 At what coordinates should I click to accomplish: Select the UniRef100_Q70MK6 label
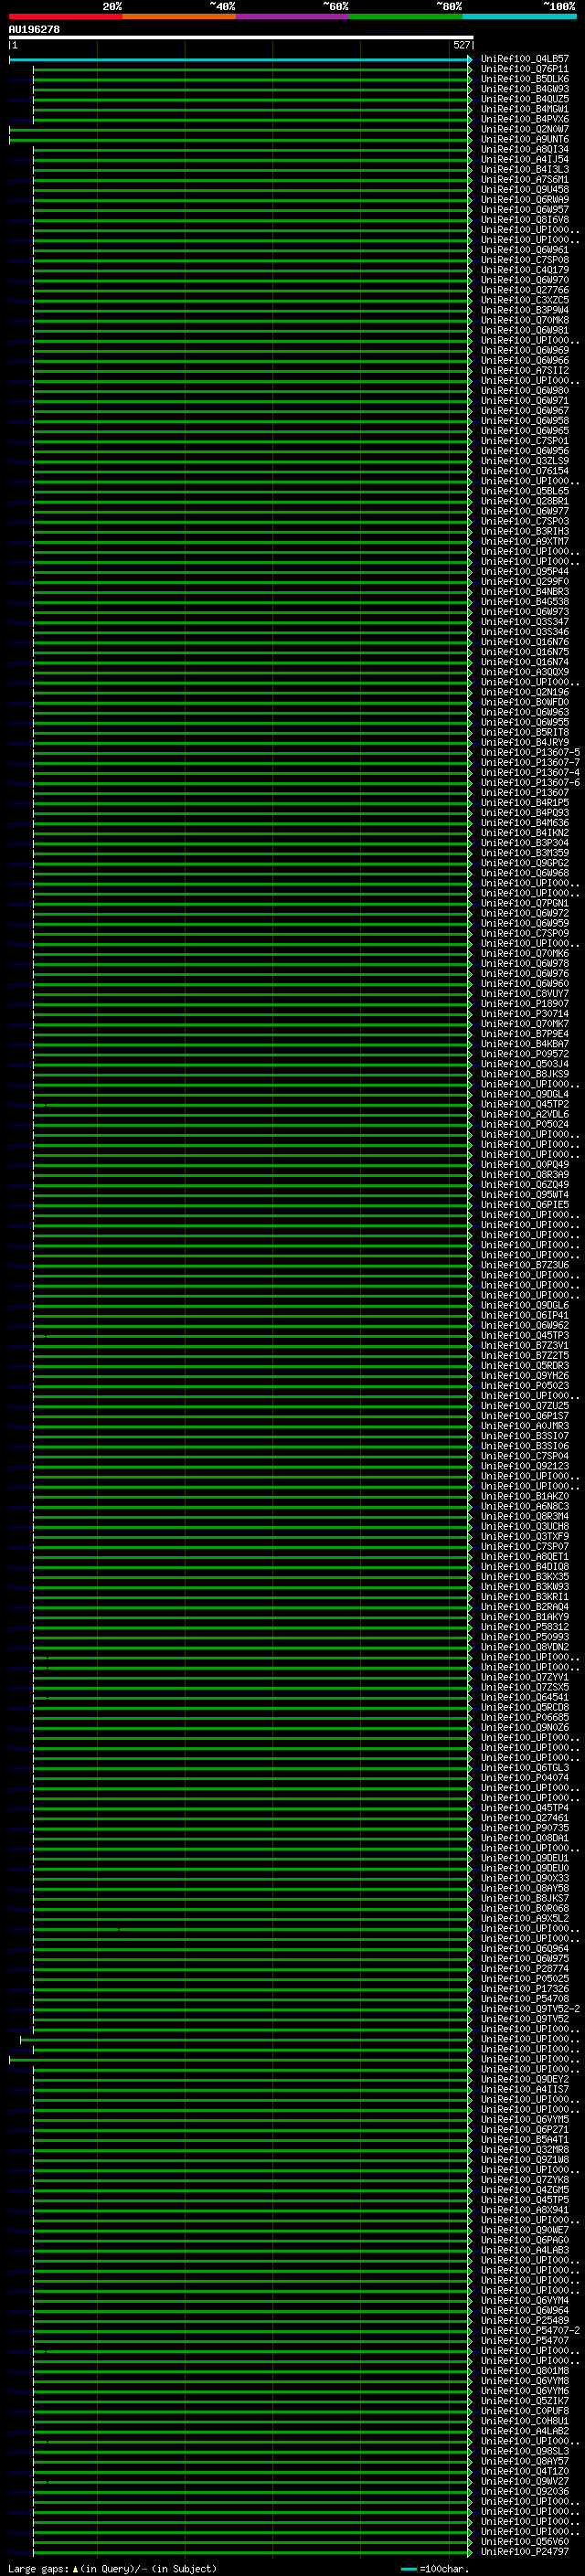pyautogui.click(x=525, y=953)
